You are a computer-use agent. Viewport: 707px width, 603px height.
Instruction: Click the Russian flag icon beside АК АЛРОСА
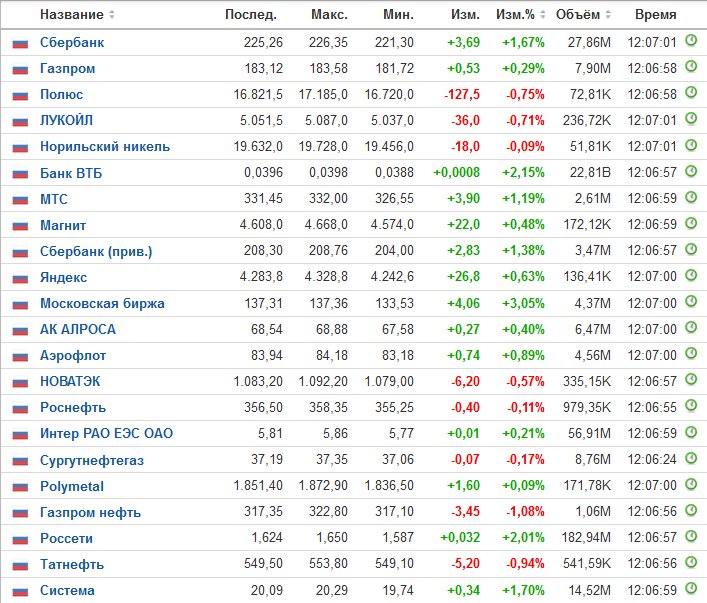tap(20, 330)
